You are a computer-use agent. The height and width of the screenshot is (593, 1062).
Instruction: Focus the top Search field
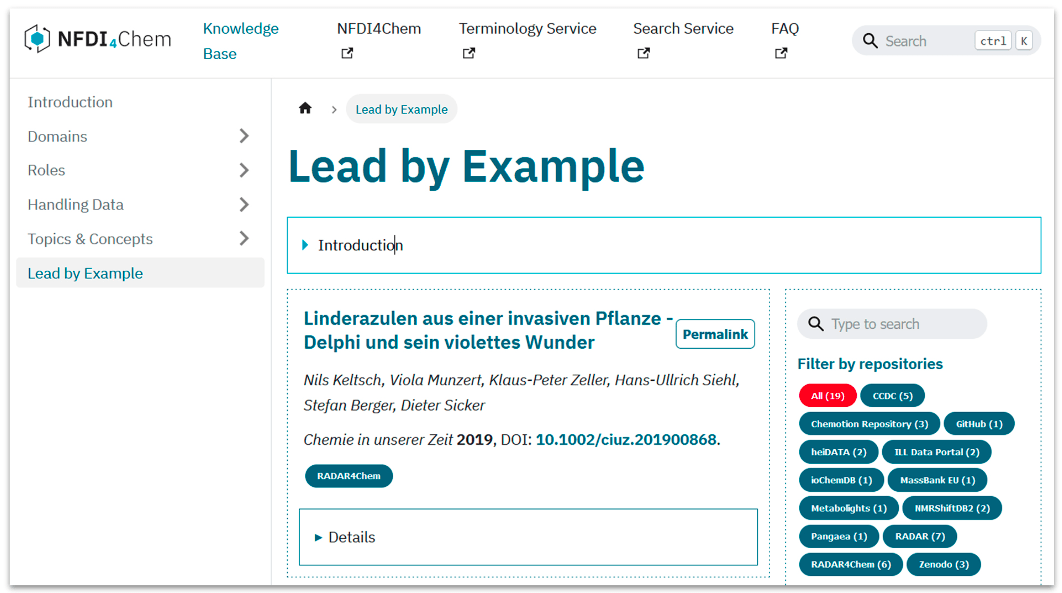tap(946, 41)
